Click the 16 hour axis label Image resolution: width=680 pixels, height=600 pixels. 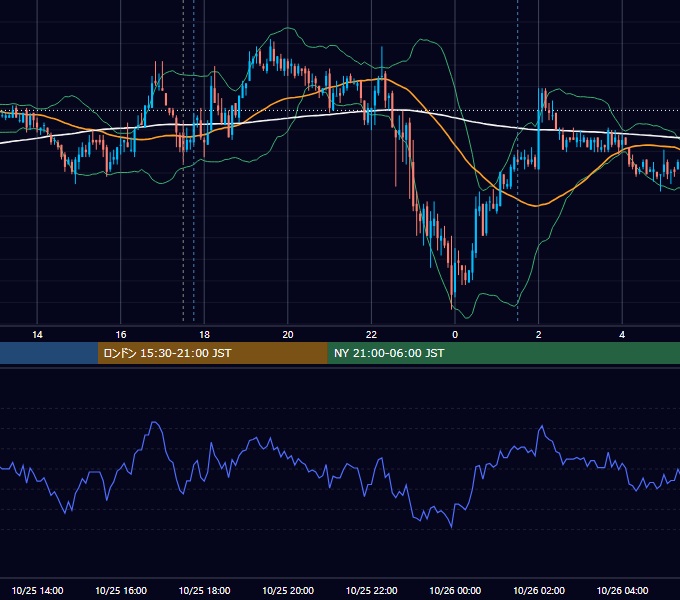point(121,335)
